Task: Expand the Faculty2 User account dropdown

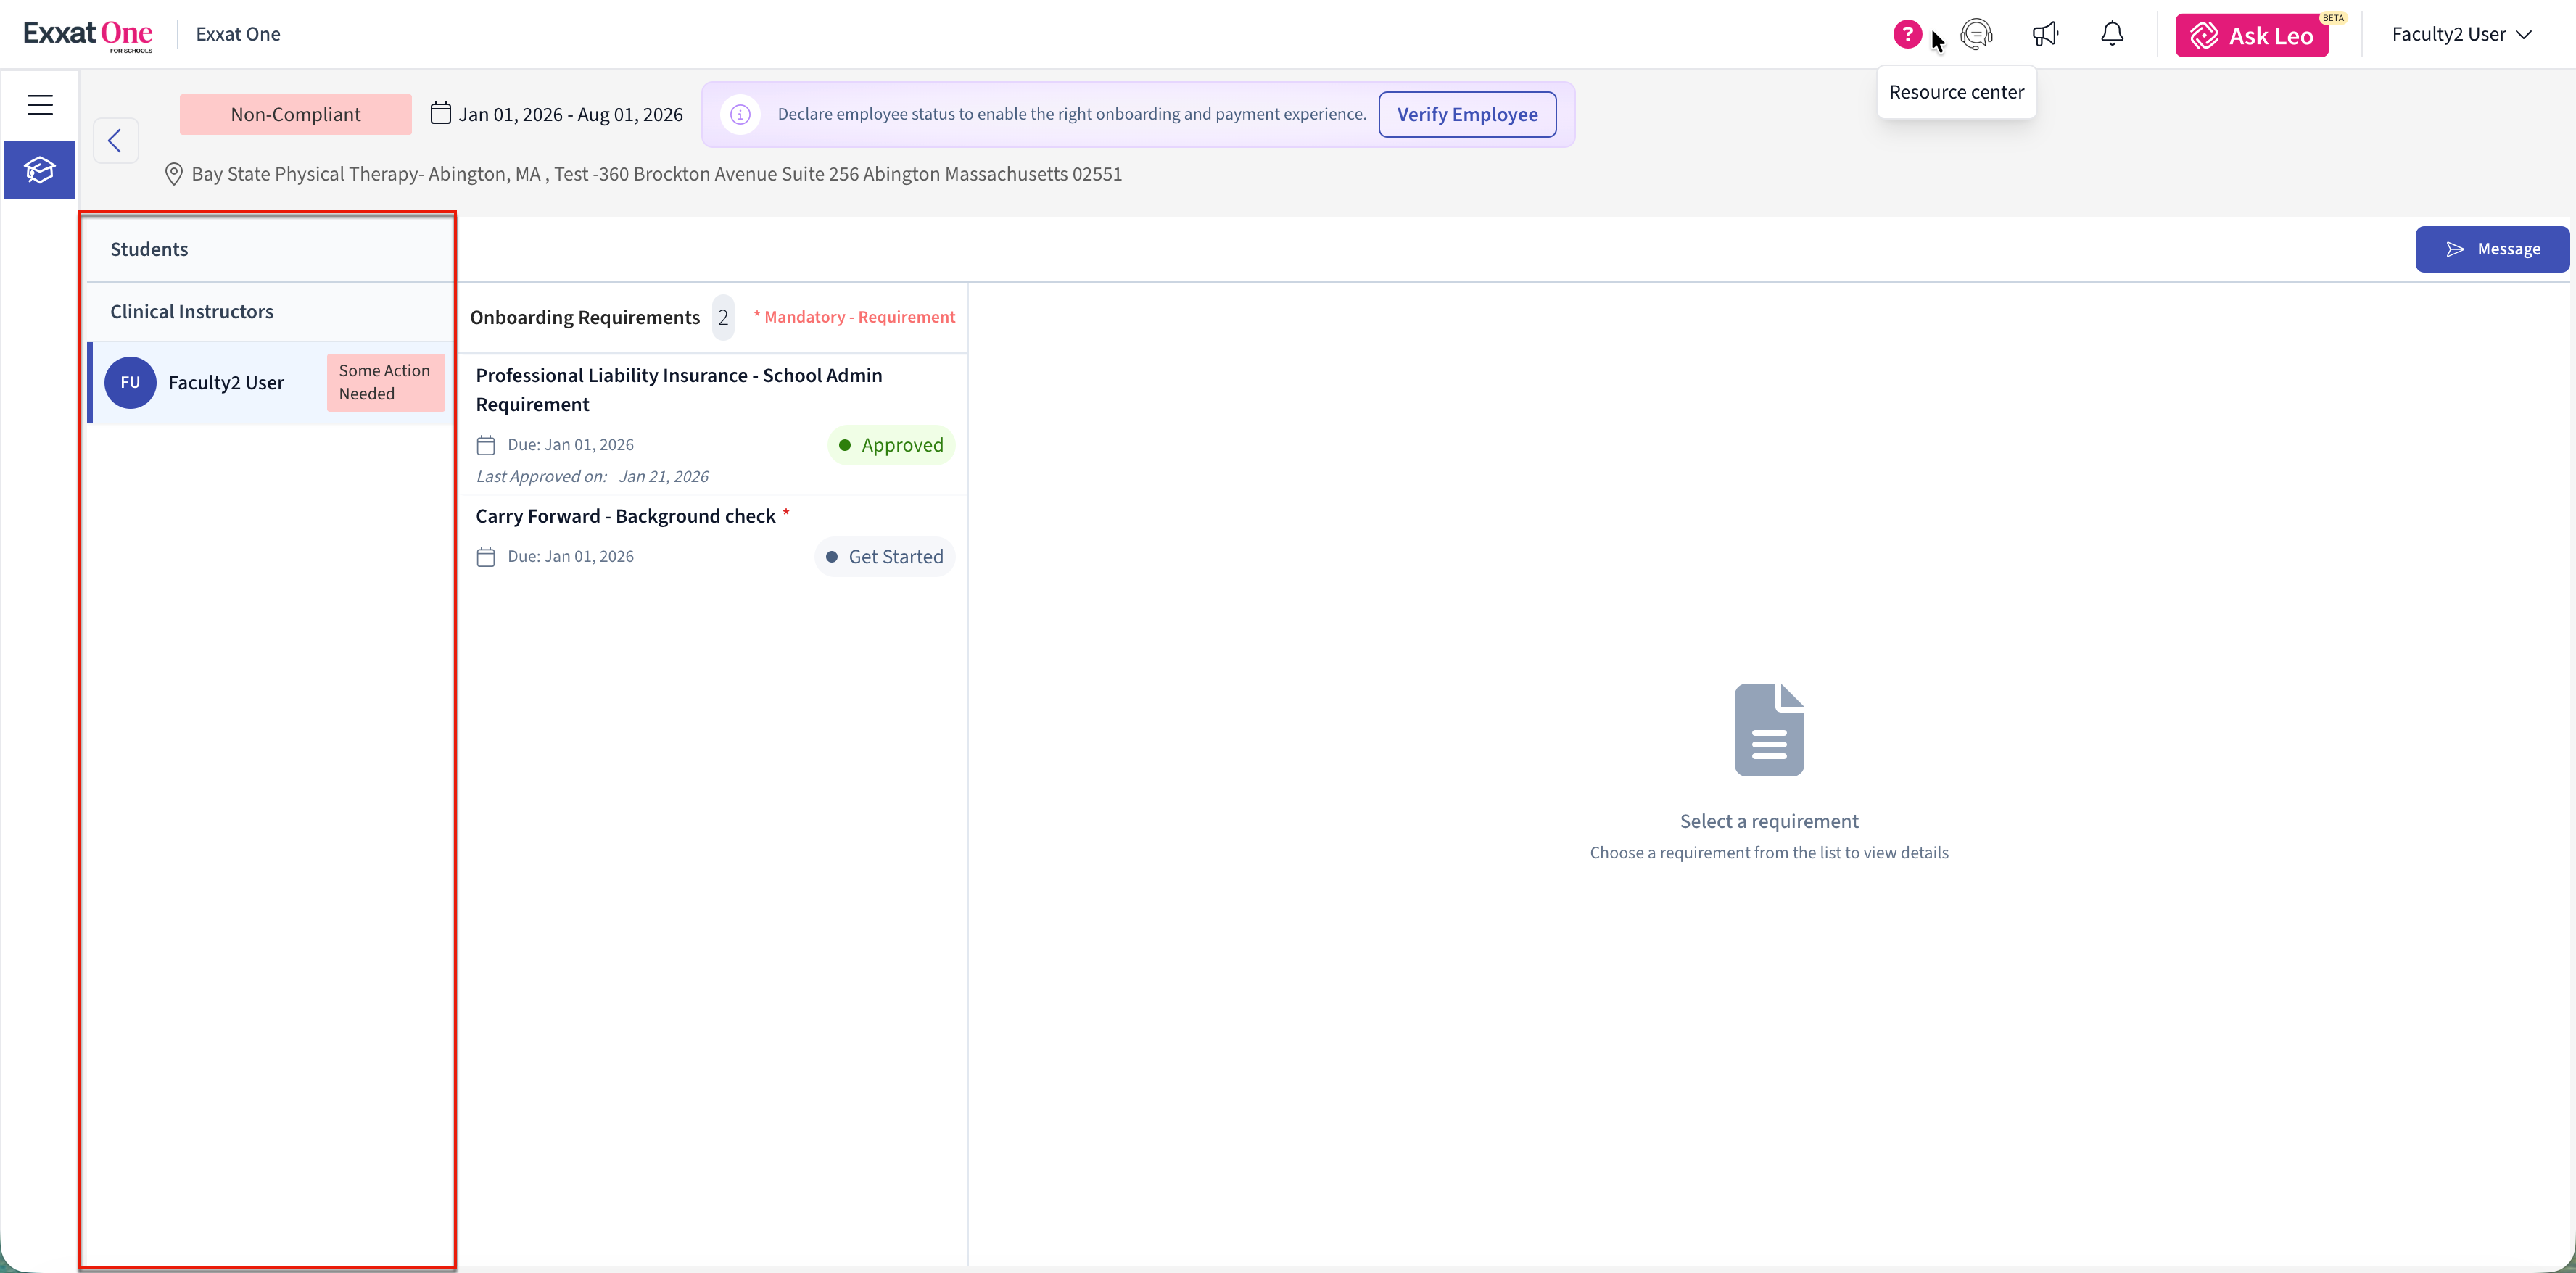Action: click(2461, 34)
